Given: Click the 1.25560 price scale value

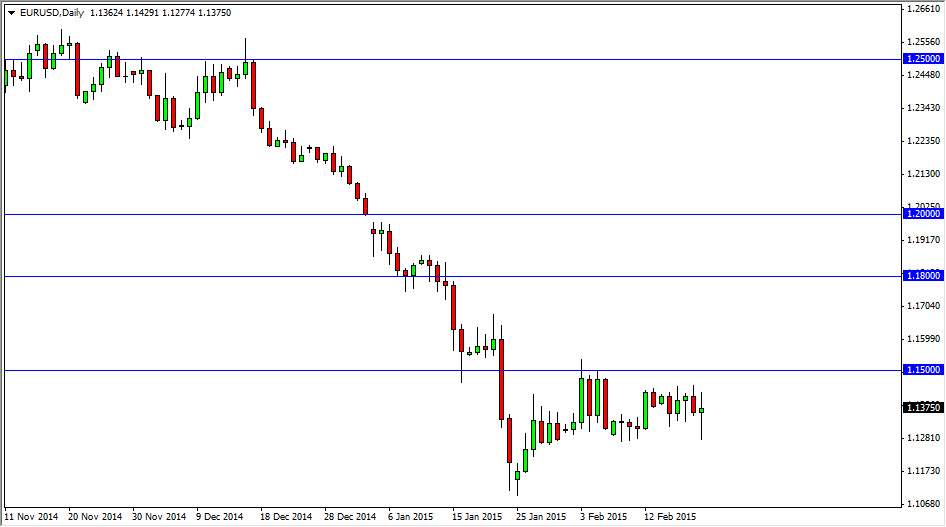Looking at the screenshot, I should point(924,42).
